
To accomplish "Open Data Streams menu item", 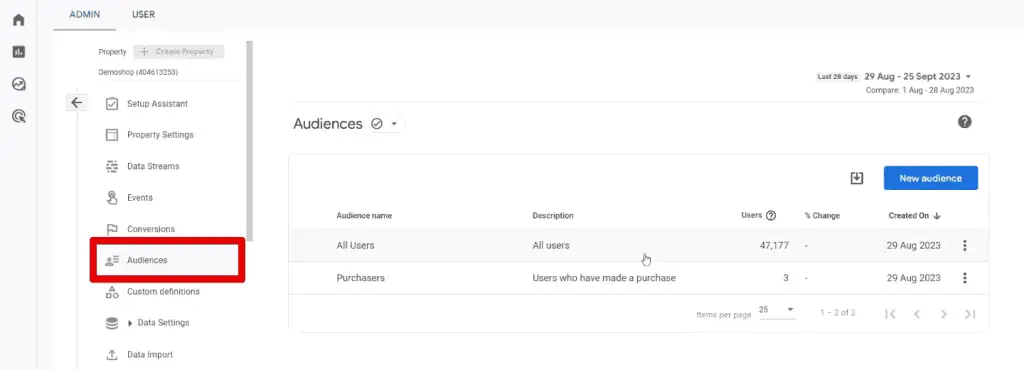I will (x=153, y=166).
